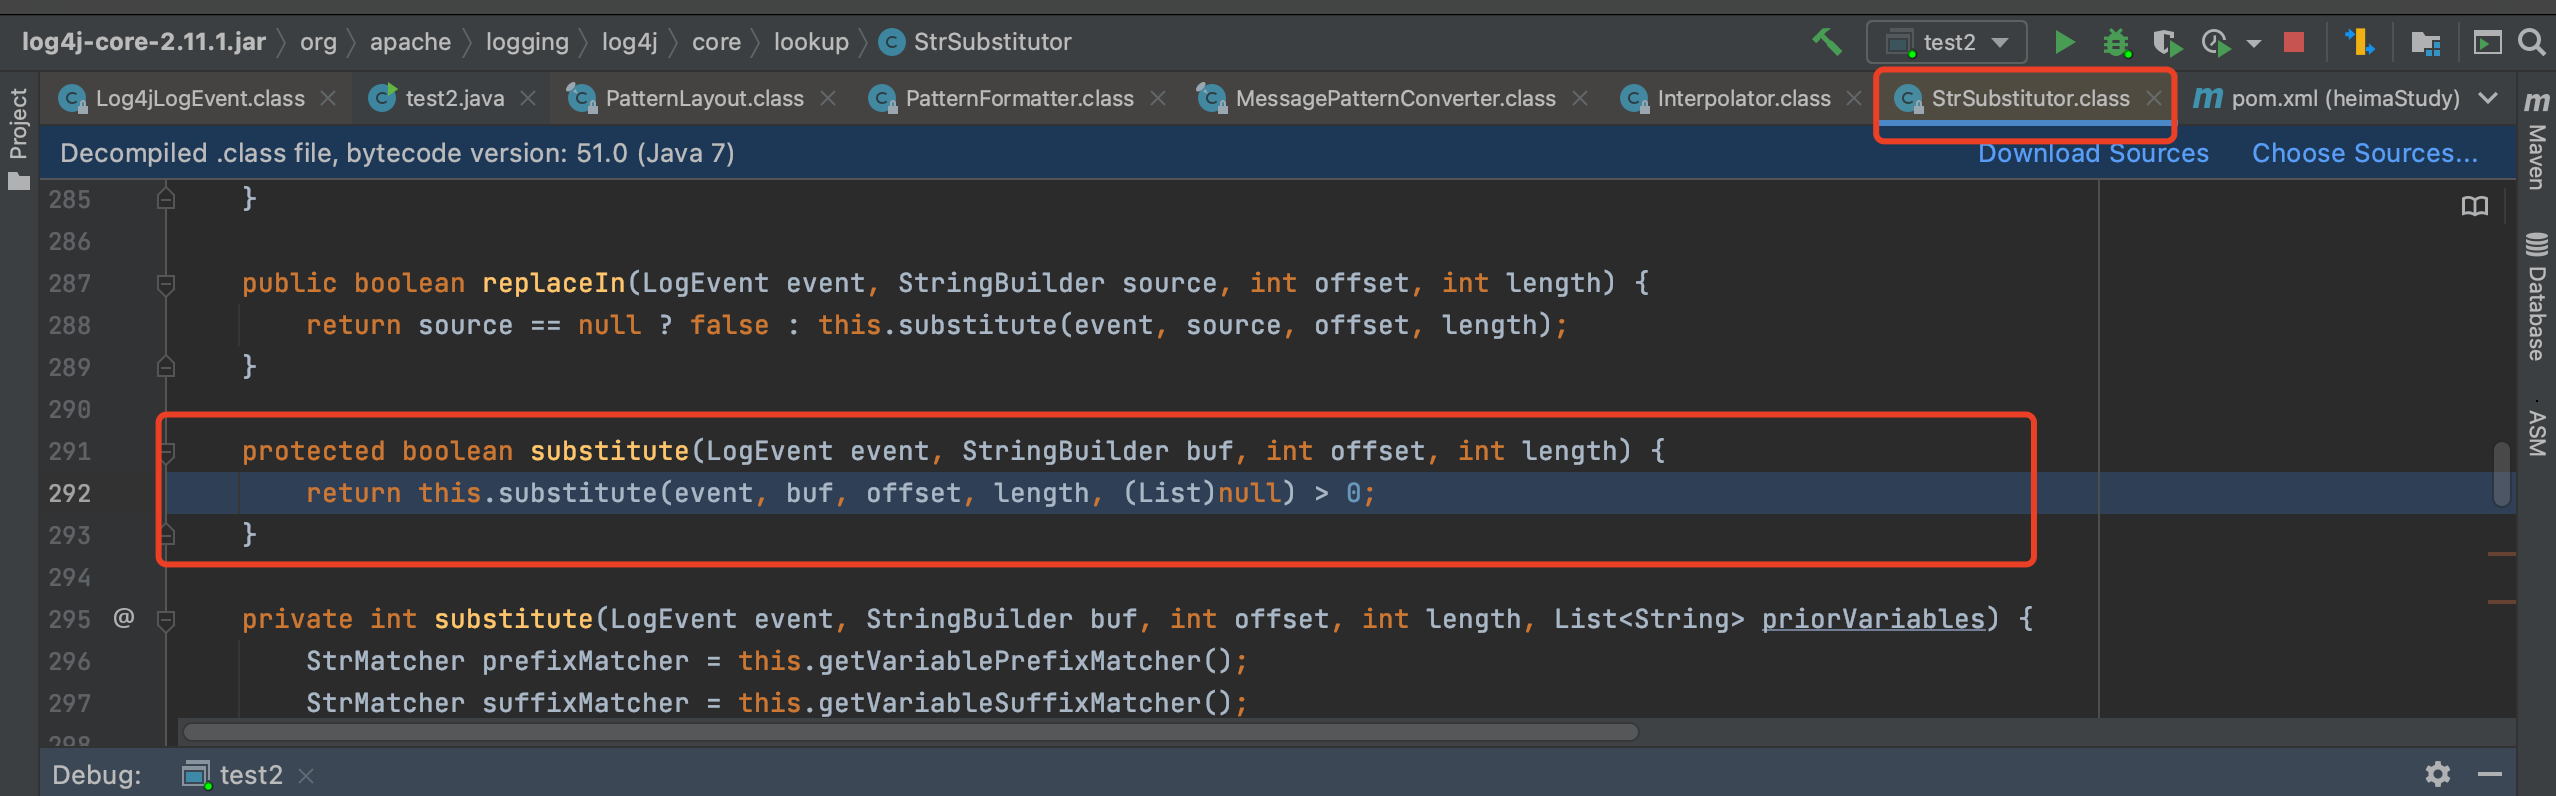Open debug settings with the gear icon
This screenshot has width=2556, height=796.
[x=2438, y=774]
